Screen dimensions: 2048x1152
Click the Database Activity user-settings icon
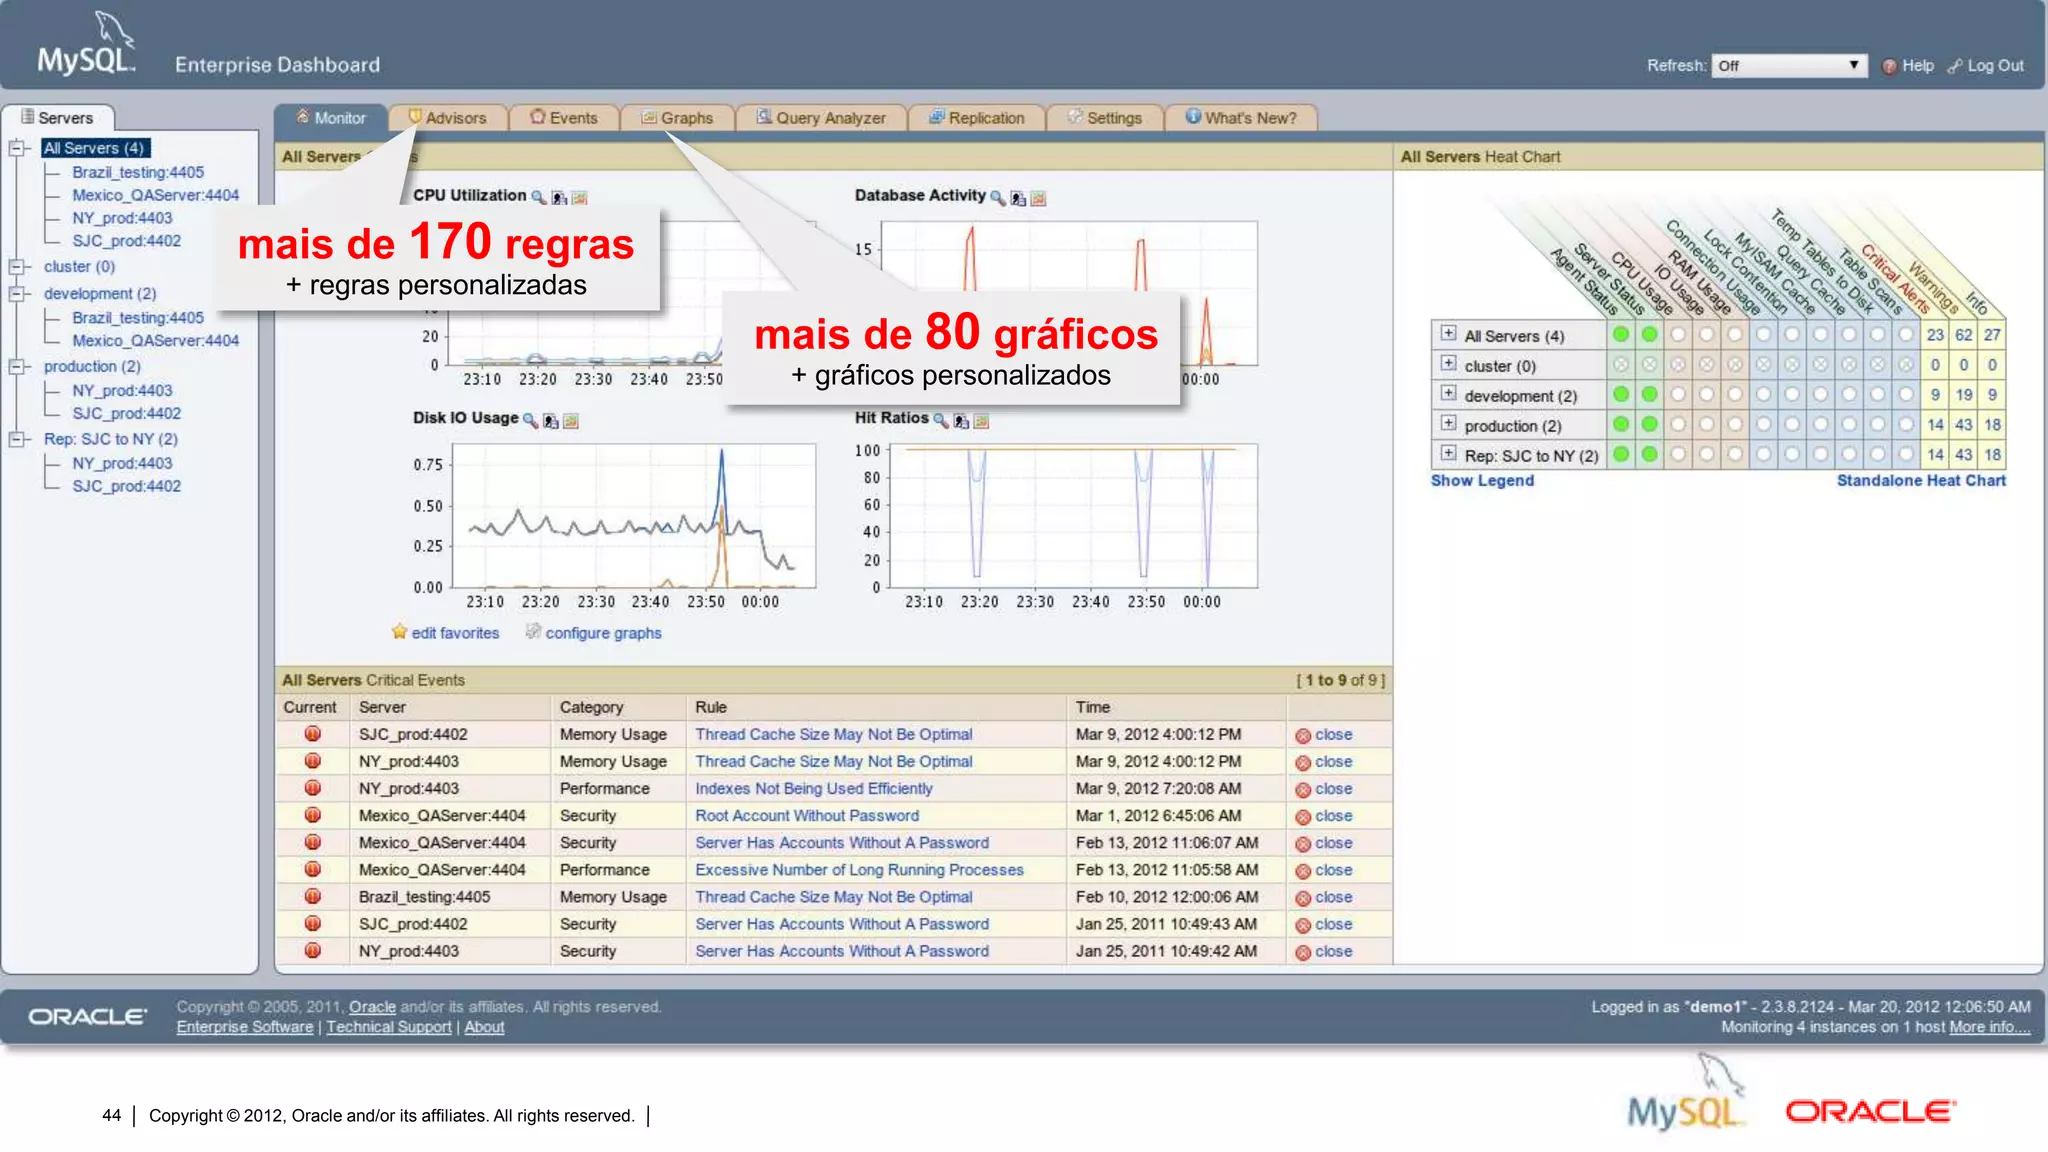pos(1018,198)
